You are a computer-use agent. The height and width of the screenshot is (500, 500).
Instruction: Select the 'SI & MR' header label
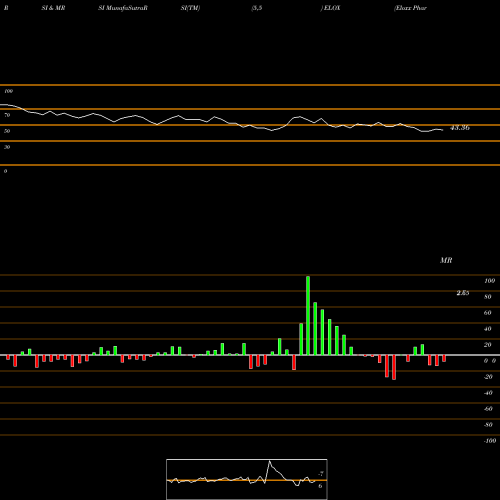point(53,8)
